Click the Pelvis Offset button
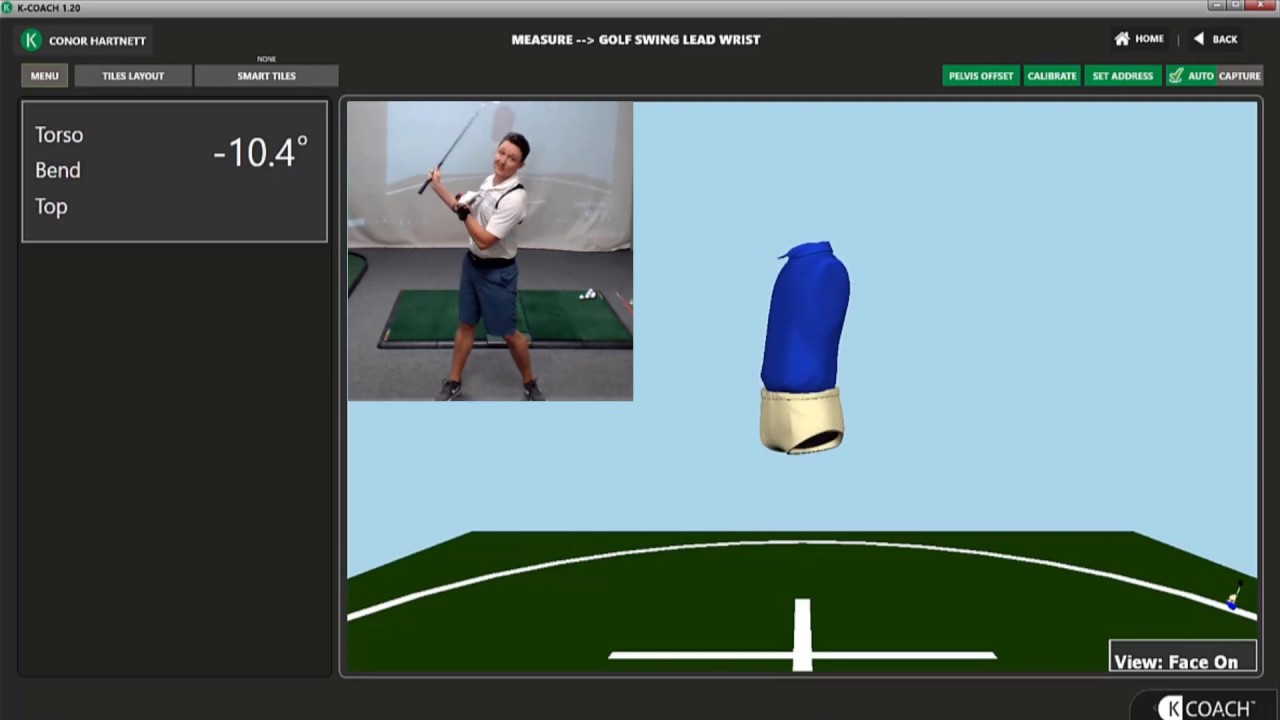Screen dimensions: 1280x720 pyautogui.click(x=981, y=76)
